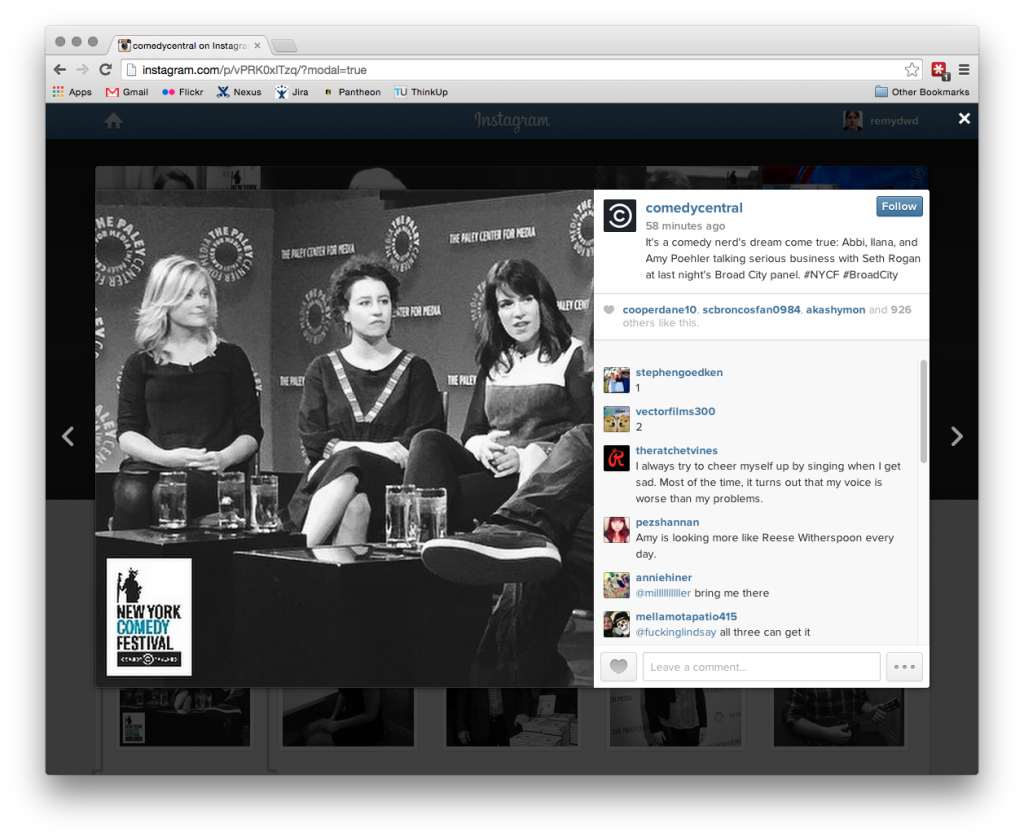Viewport: 1024px width, 840px height.
Task: Click the comments scrollbar
Action: (923, 410)
